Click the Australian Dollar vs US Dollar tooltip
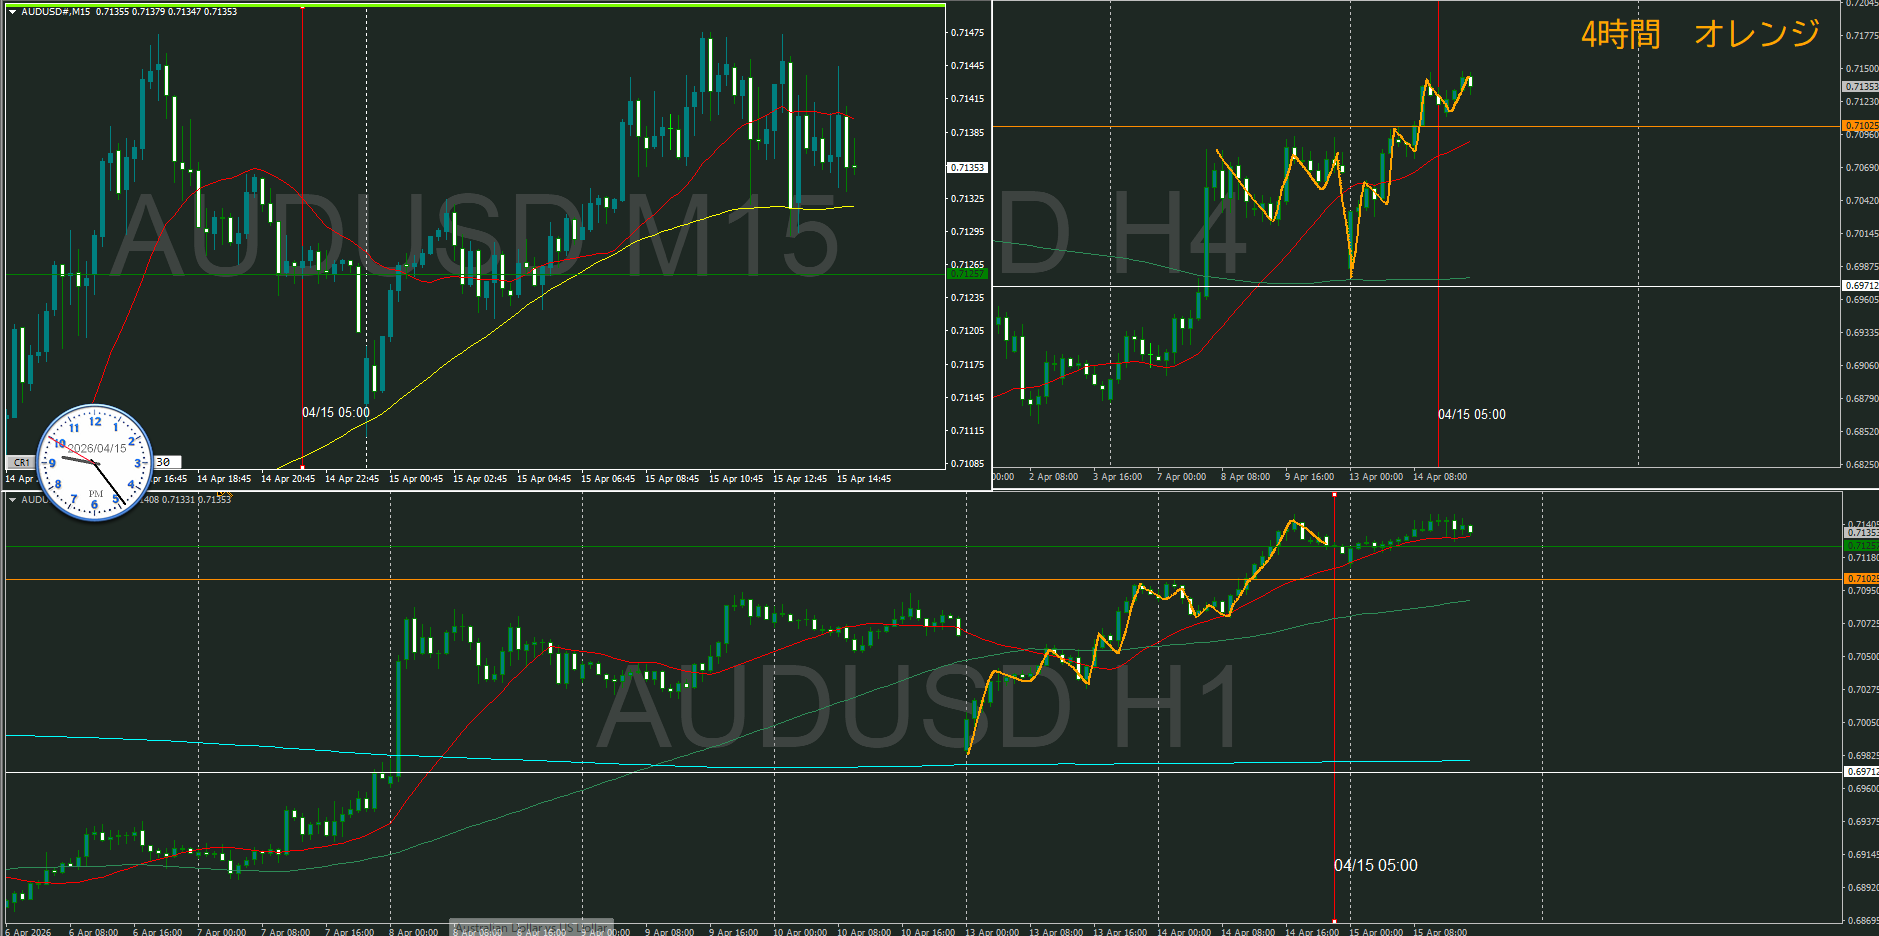Screen dimensions: 1879x936 531,927
